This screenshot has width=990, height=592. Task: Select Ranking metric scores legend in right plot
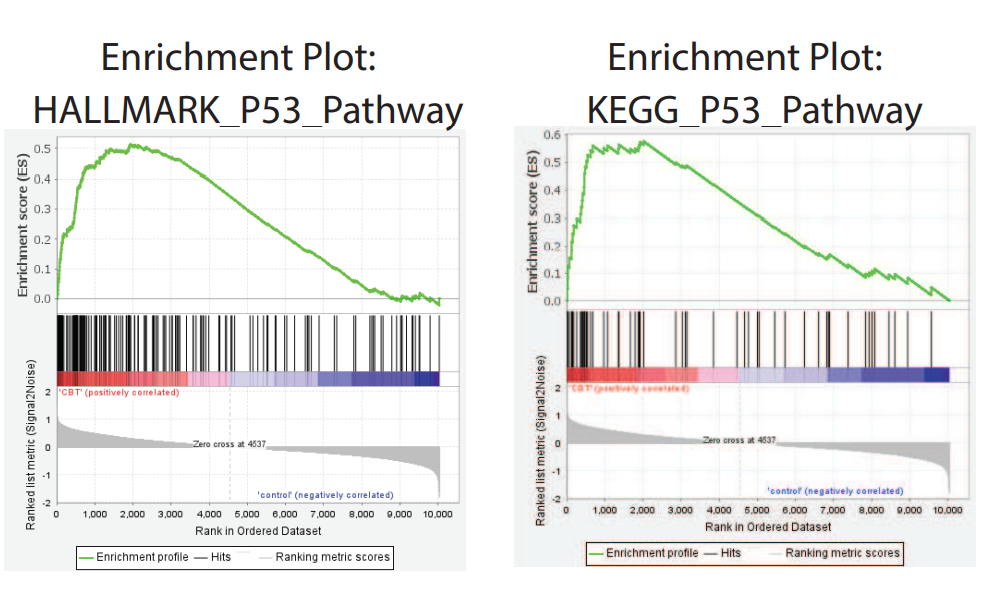[x=842, y=552]
